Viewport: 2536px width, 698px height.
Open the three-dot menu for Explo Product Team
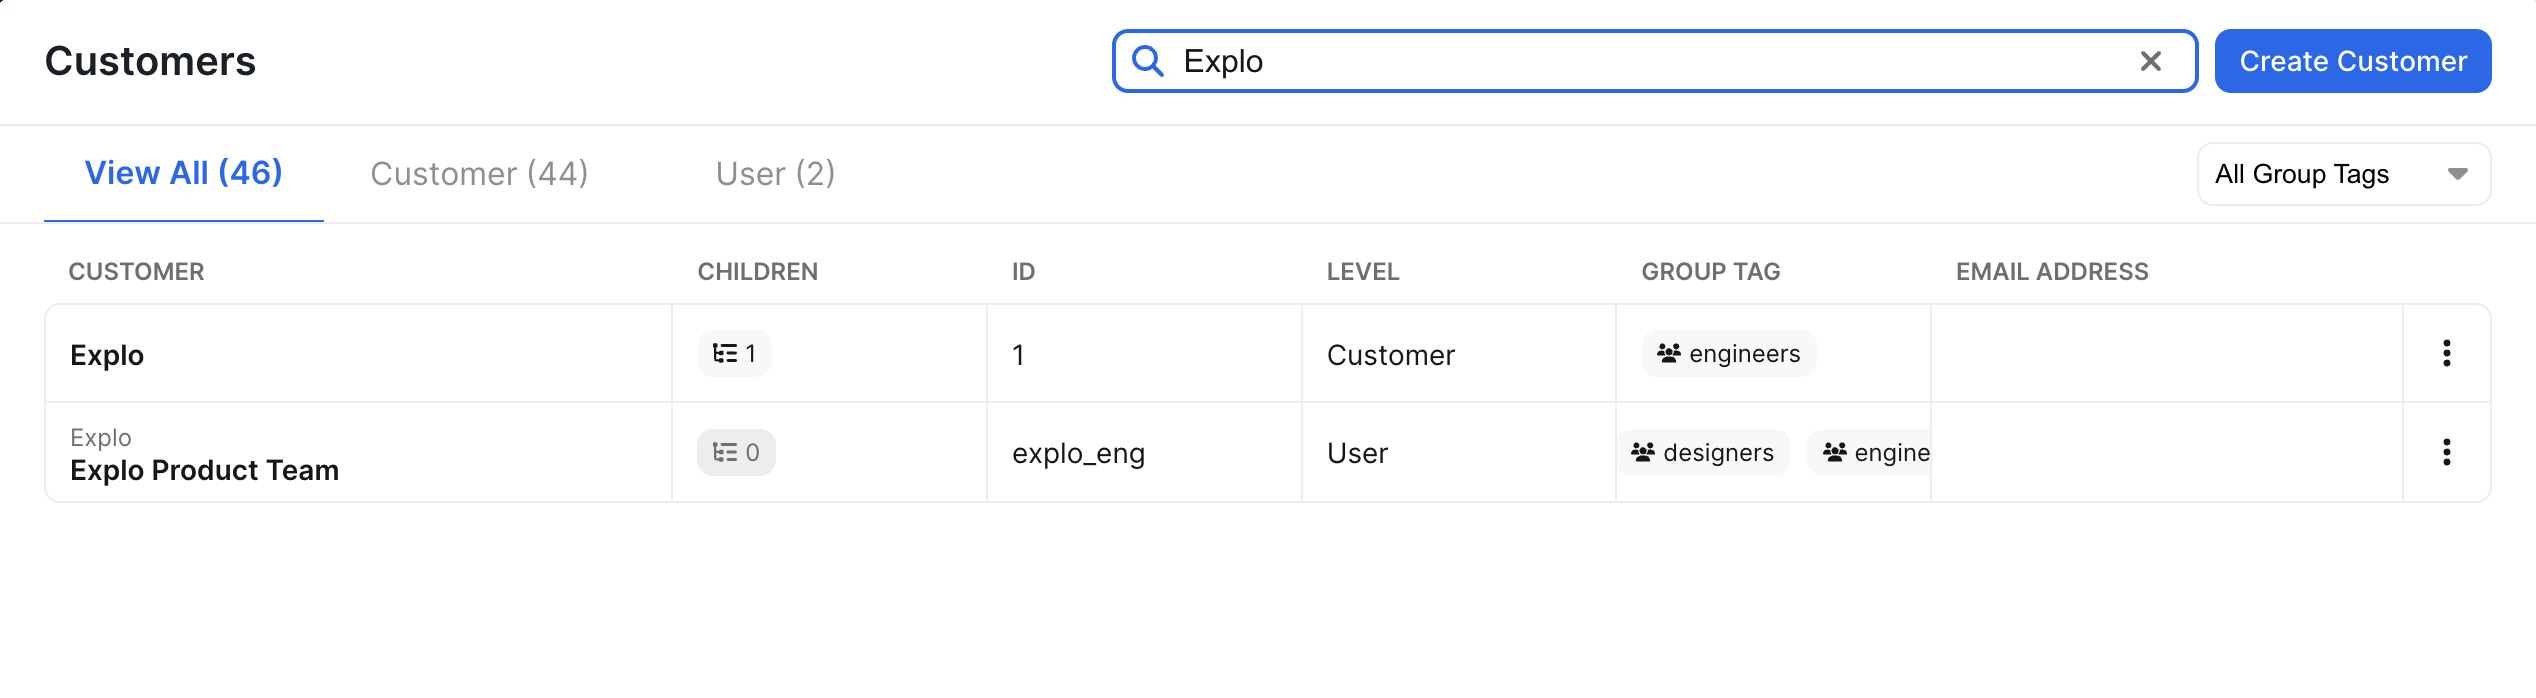(2446, 452)
